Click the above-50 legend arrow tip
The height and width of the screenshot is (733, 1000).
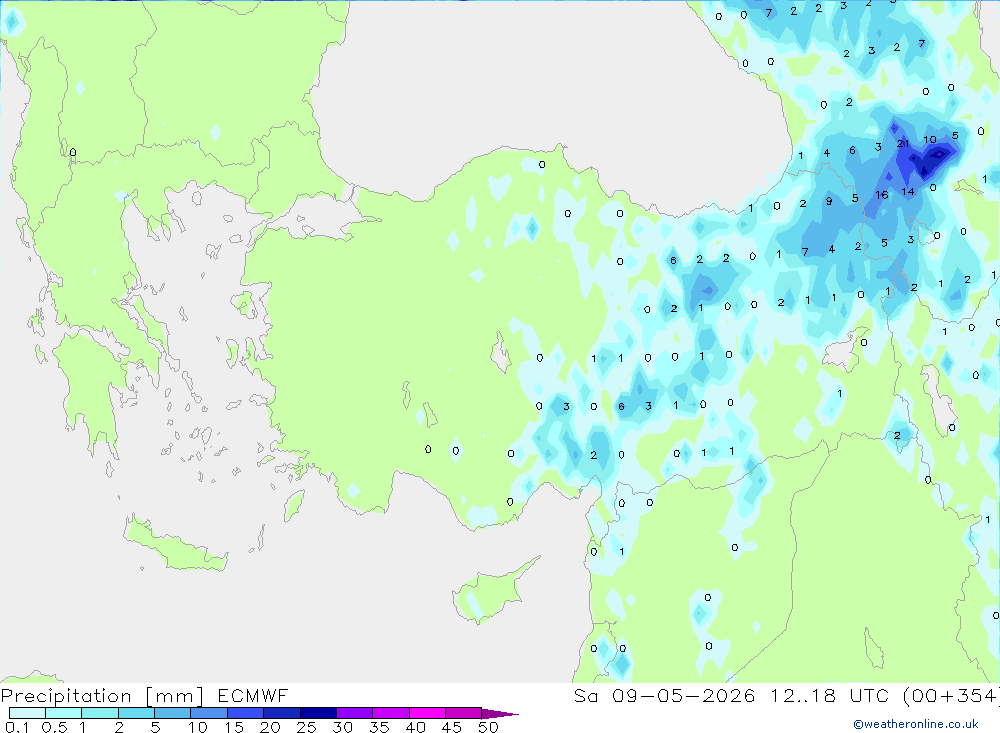[500, 713]
